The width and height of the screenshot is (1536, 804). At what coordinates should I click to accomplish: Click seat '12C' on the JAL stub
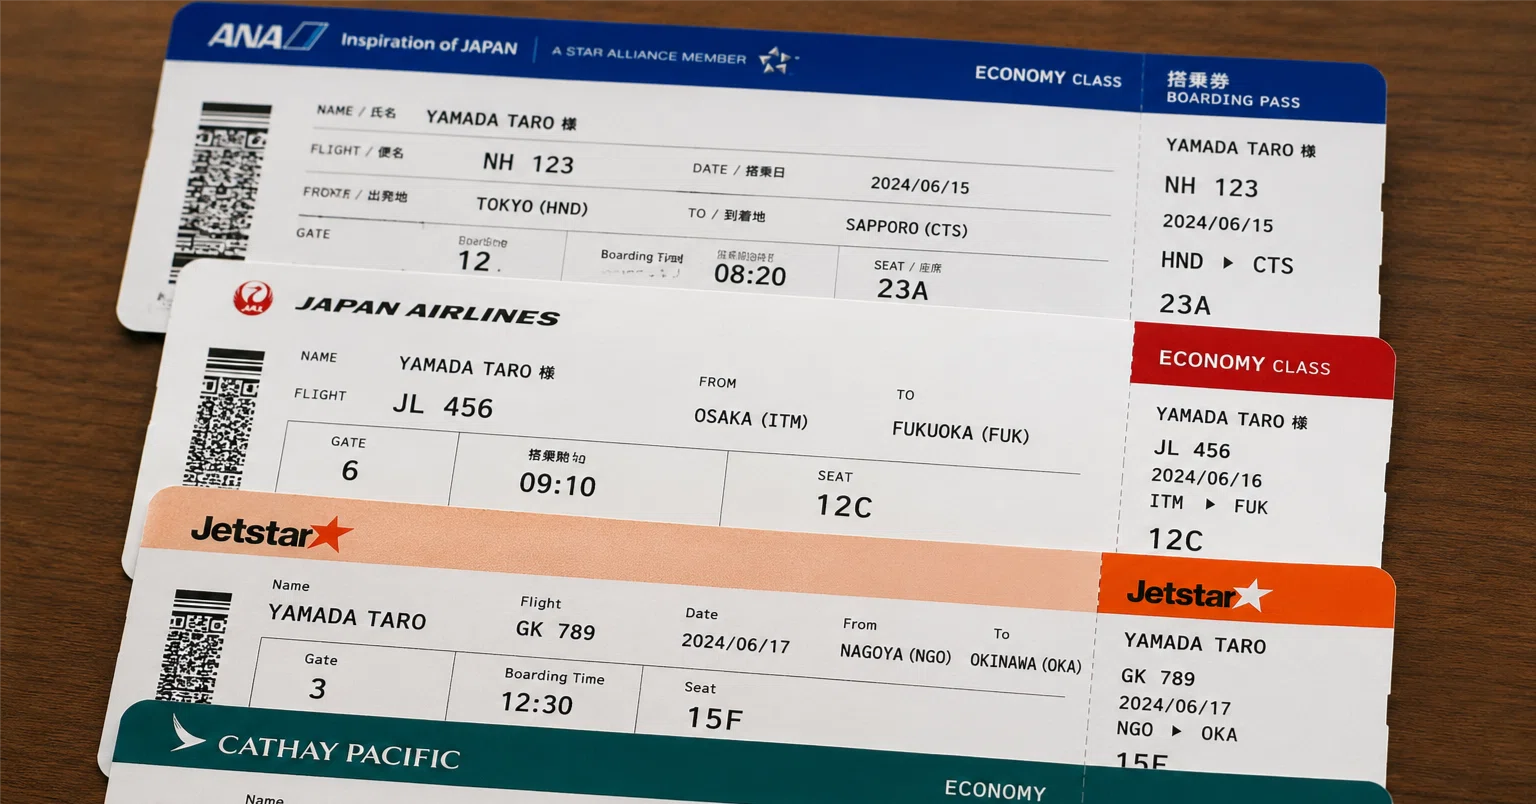point(1175,540)
